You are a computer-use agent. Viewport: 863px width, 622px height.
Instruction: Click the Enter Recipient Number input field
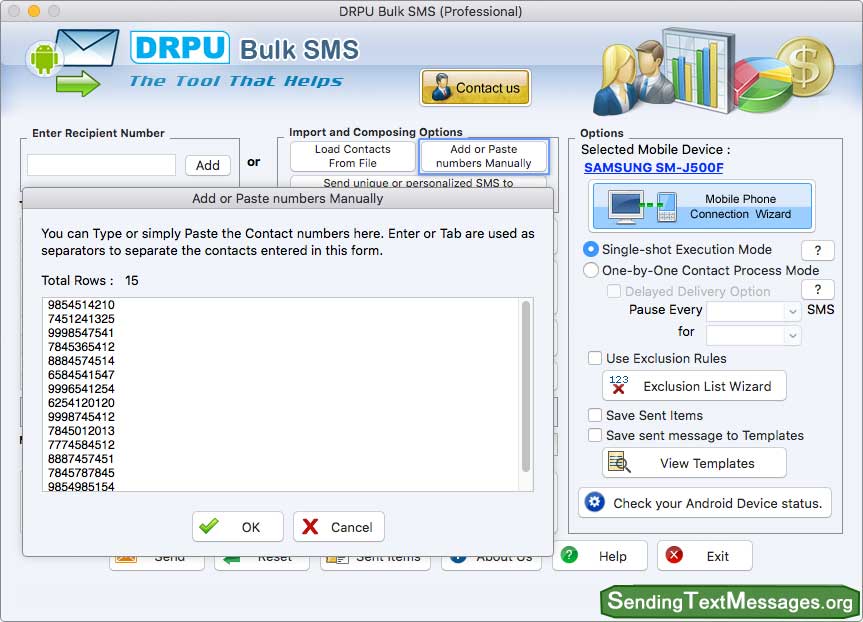click(x=101, y=165)
